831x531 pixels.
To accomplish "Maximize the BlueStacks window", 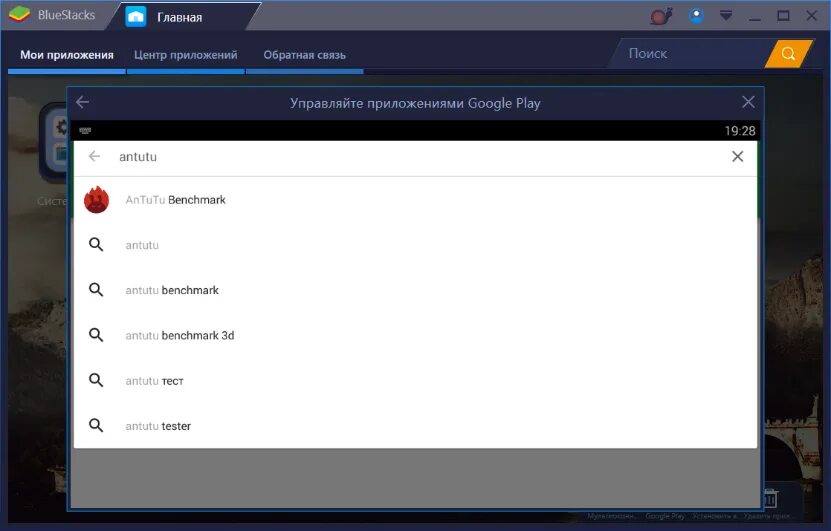I will click(783, 16).
